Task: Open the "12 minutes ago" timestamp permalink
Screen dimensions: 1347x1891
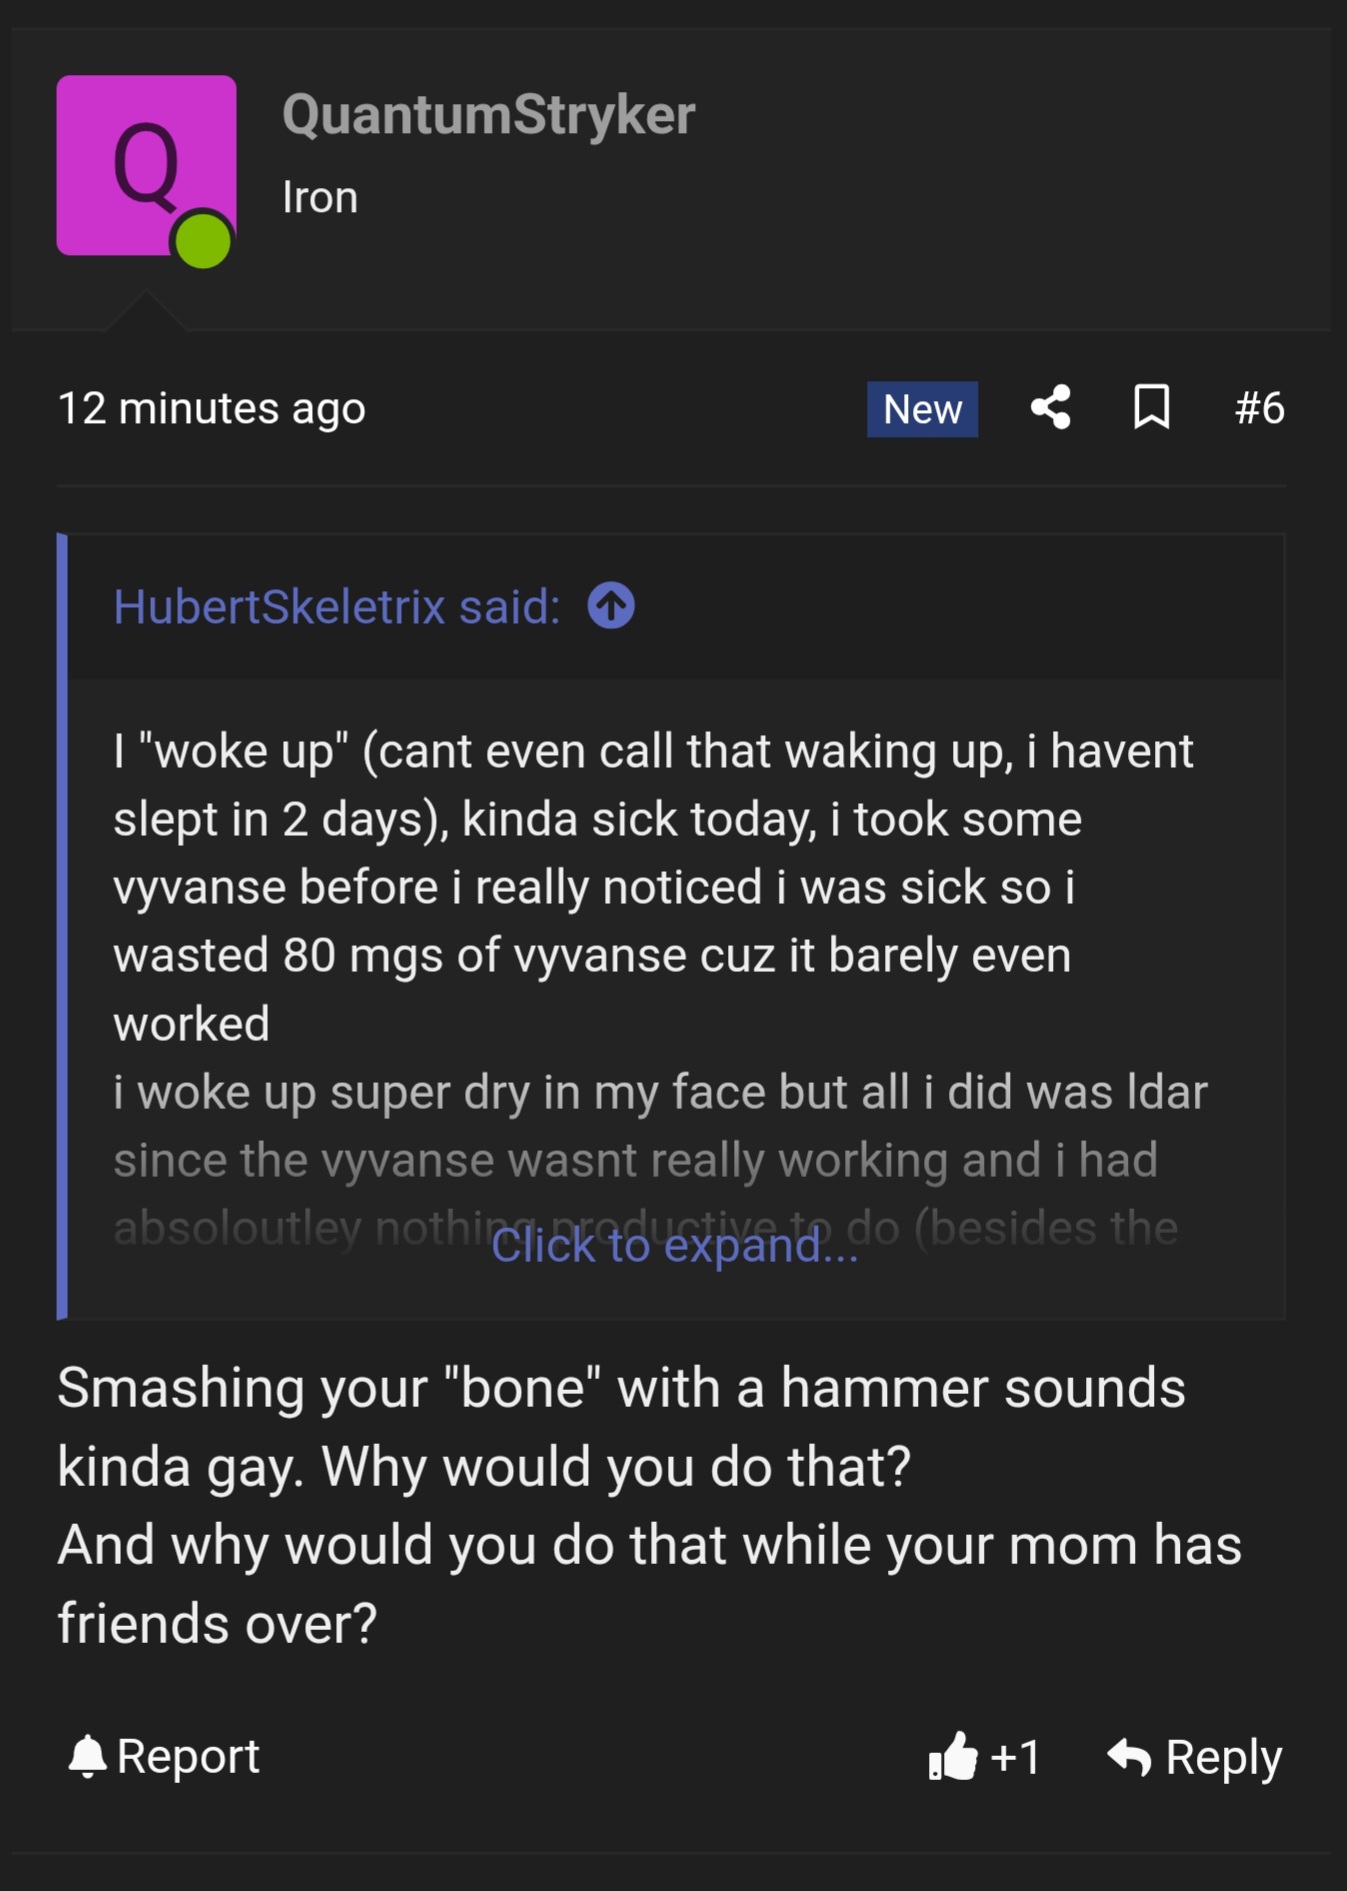Action: pos(212,408)
